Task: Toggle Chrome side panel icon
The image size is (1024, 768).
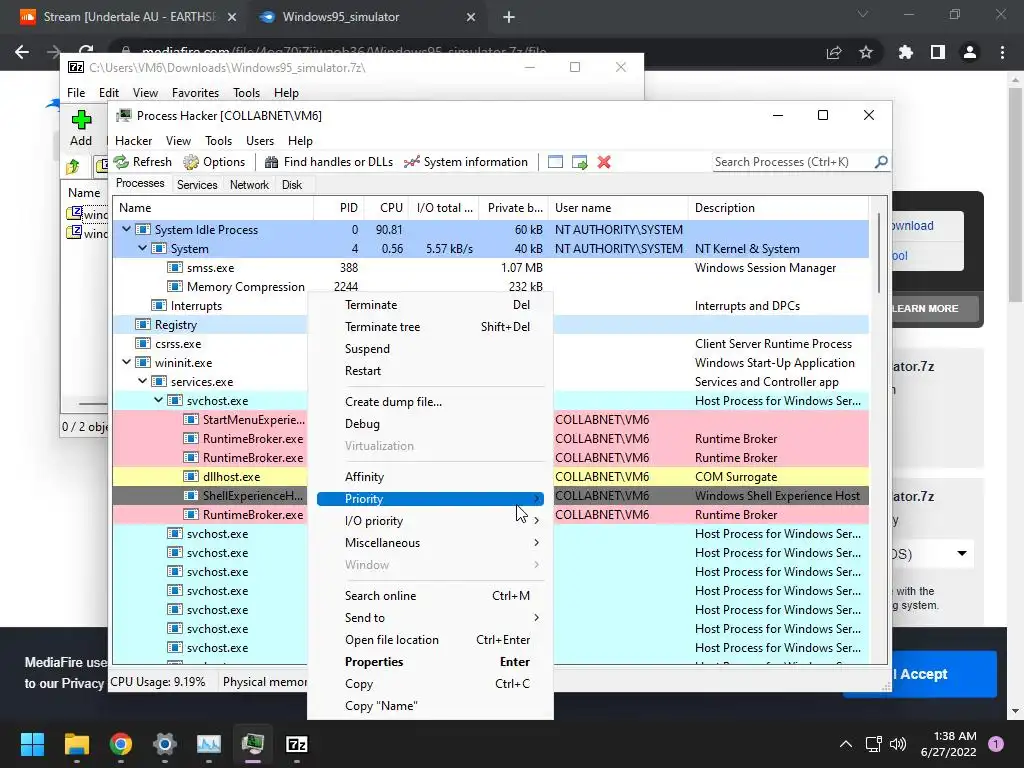Action: [938, 52]
